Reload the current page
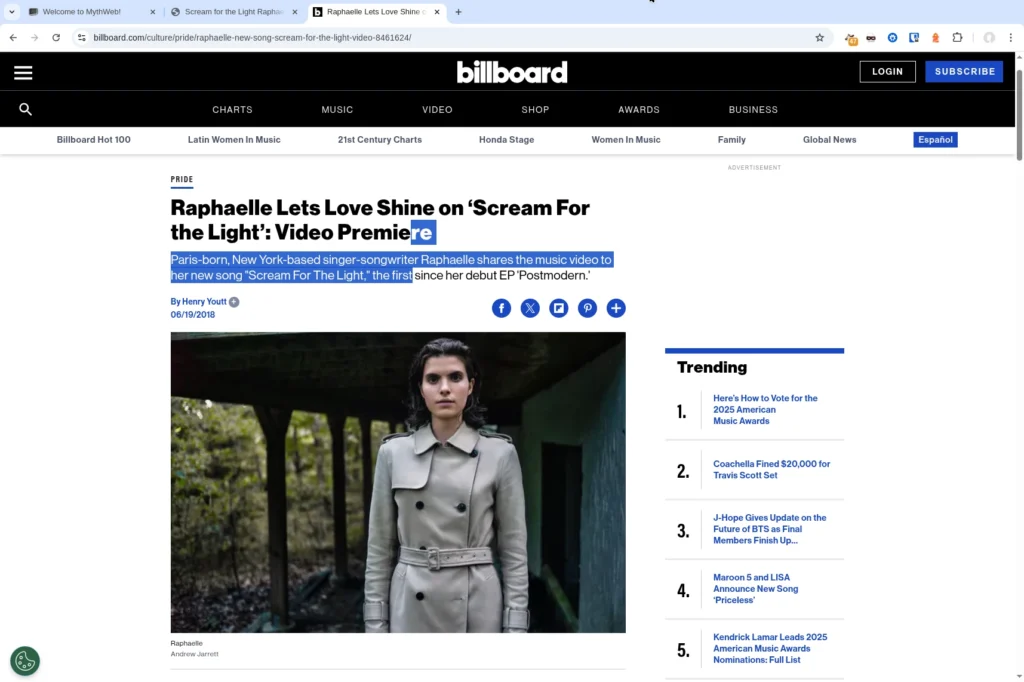This screenshot has width=1024, height=682. tap(56, 38)
